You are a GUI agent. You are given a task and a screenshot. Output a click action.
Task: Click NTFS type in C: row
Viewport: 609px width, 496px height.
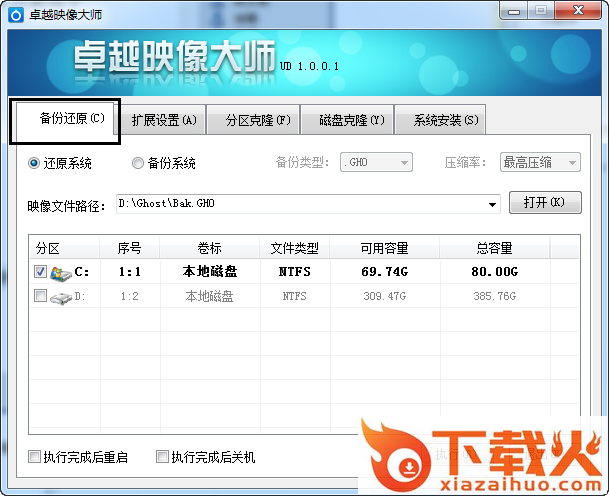[x=294, y=271]
